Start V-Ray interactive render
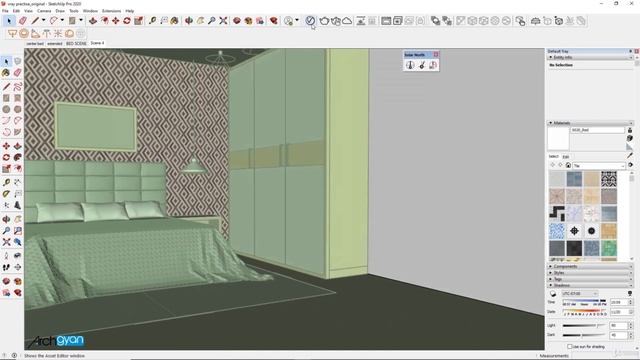The height and width of the screenshot is (360, 640). [x=336, y=21]
